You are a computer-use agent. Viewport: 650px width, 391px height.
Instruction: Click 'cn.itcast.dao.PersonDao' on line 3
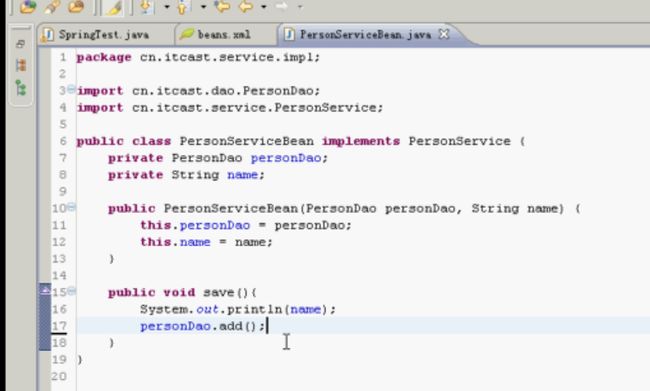(x=222, y=91)
